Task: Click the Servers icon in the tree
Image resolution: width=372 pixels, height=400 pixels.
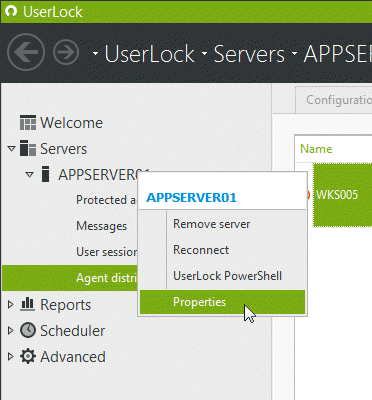Action: pos(28,148)
